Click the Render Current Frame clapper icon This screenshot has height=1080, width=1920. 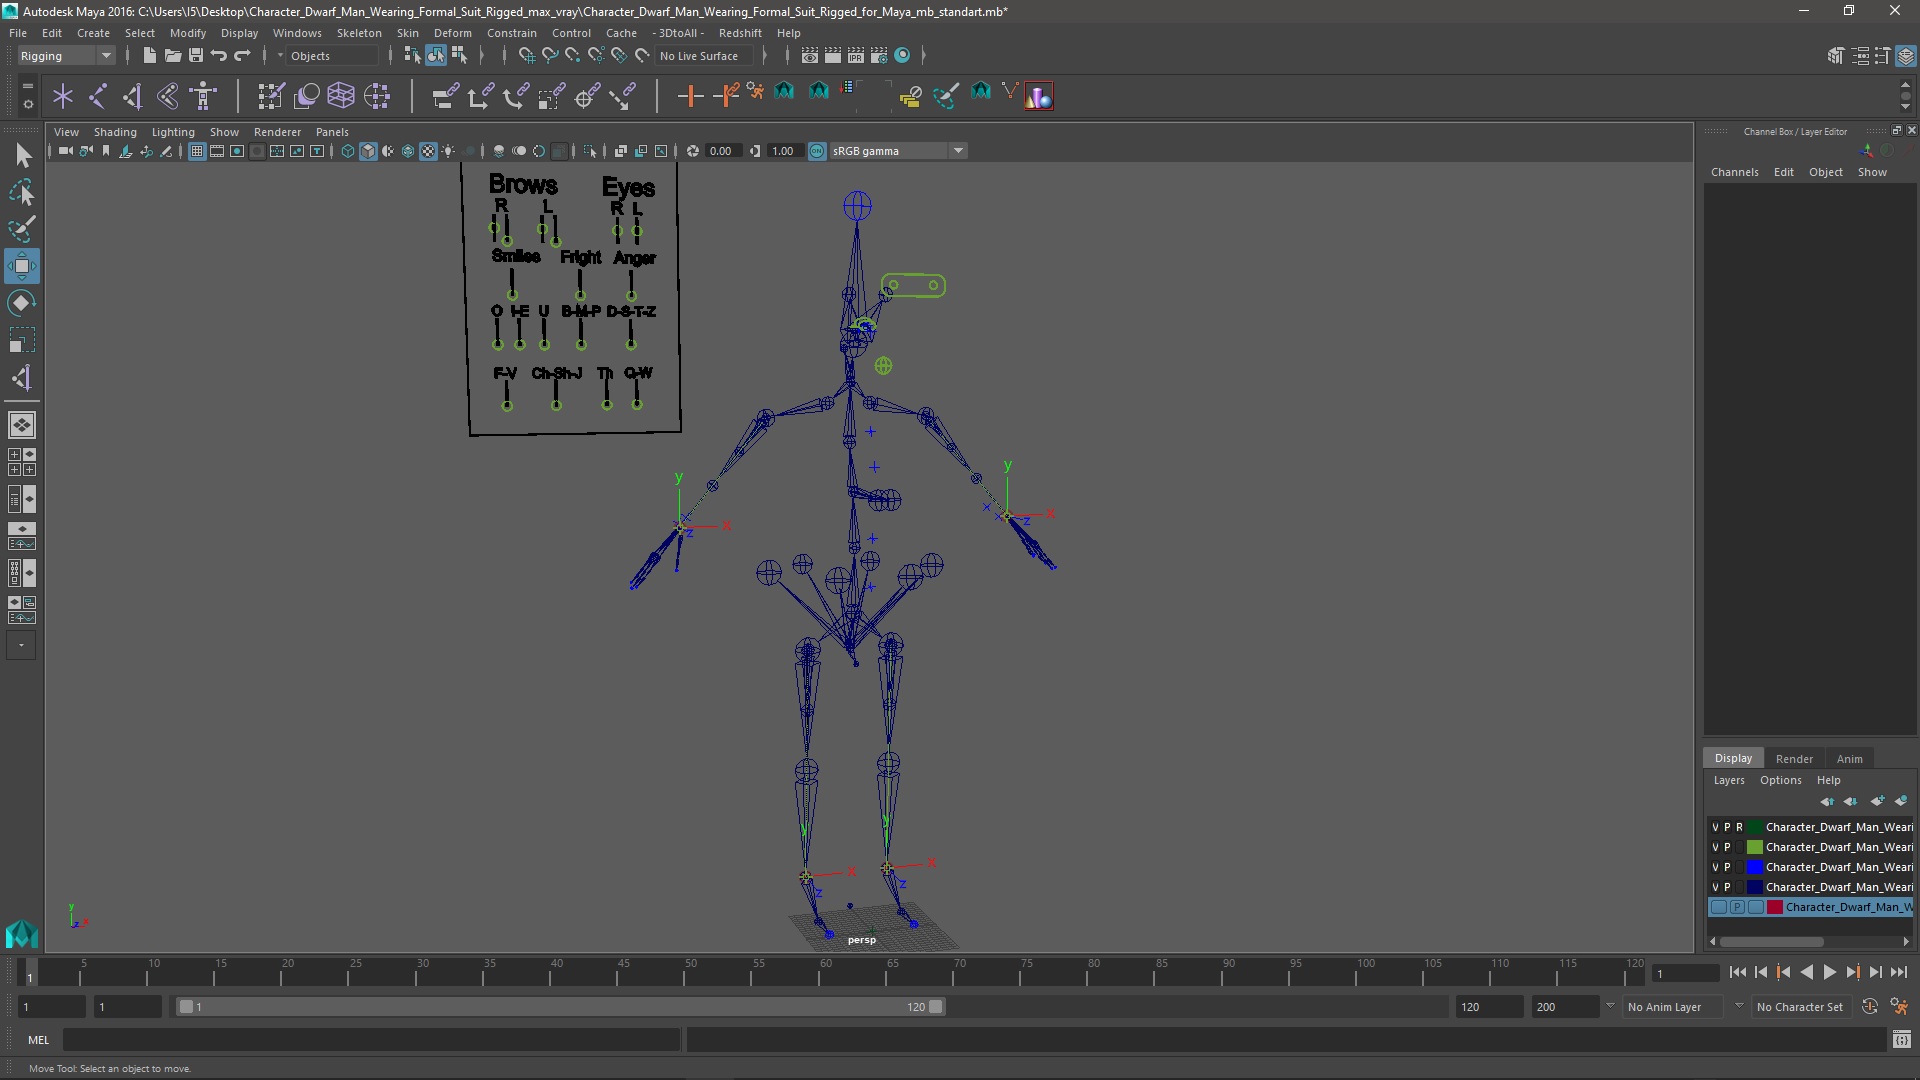pyautogui.click(x=833, y=56)
